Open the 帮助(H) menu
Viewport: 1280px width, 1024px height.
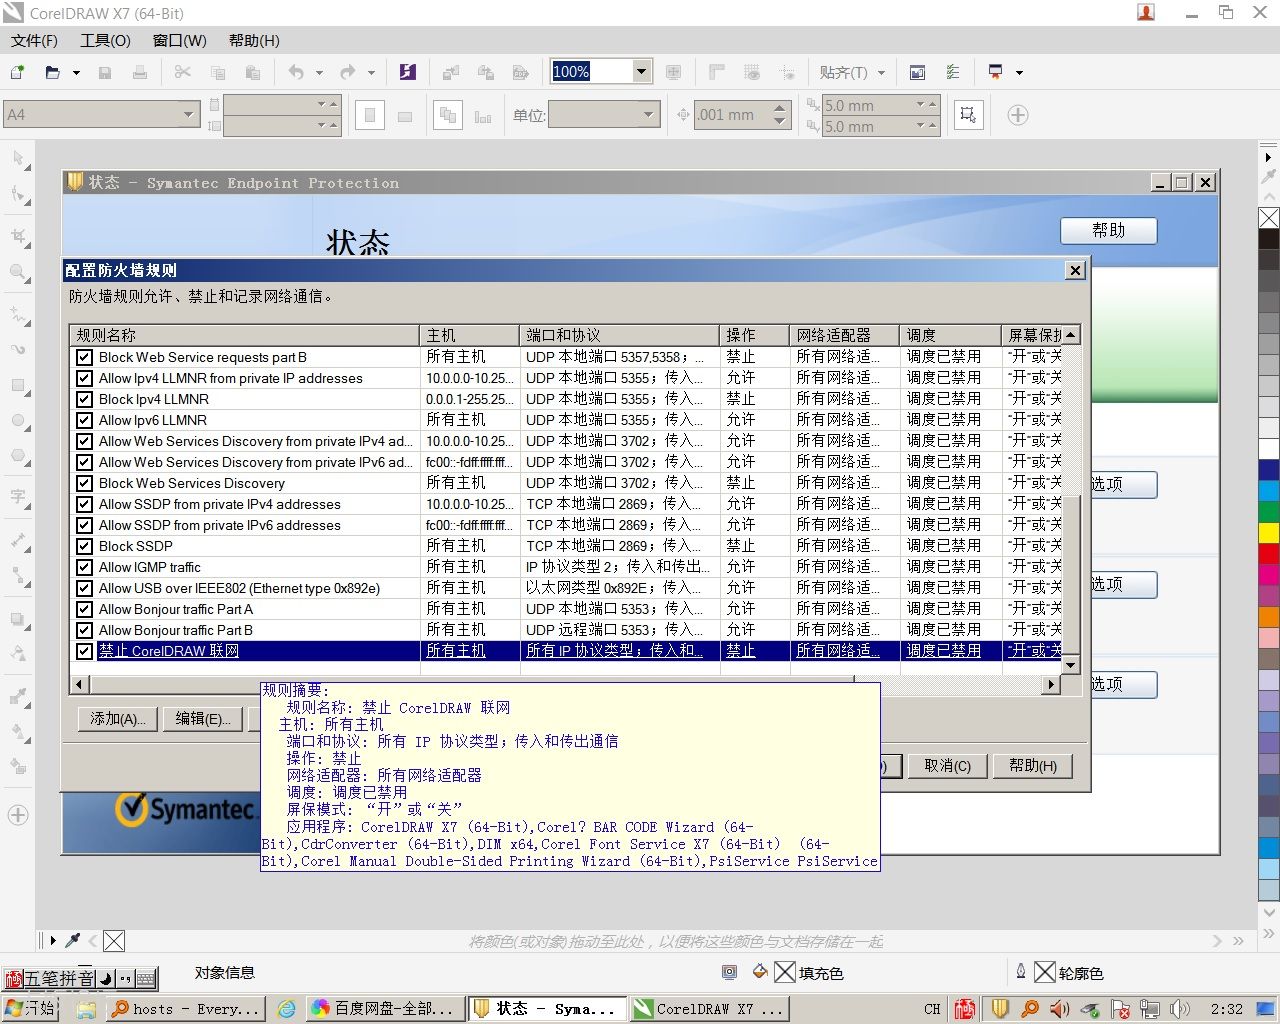coord(254,41)
